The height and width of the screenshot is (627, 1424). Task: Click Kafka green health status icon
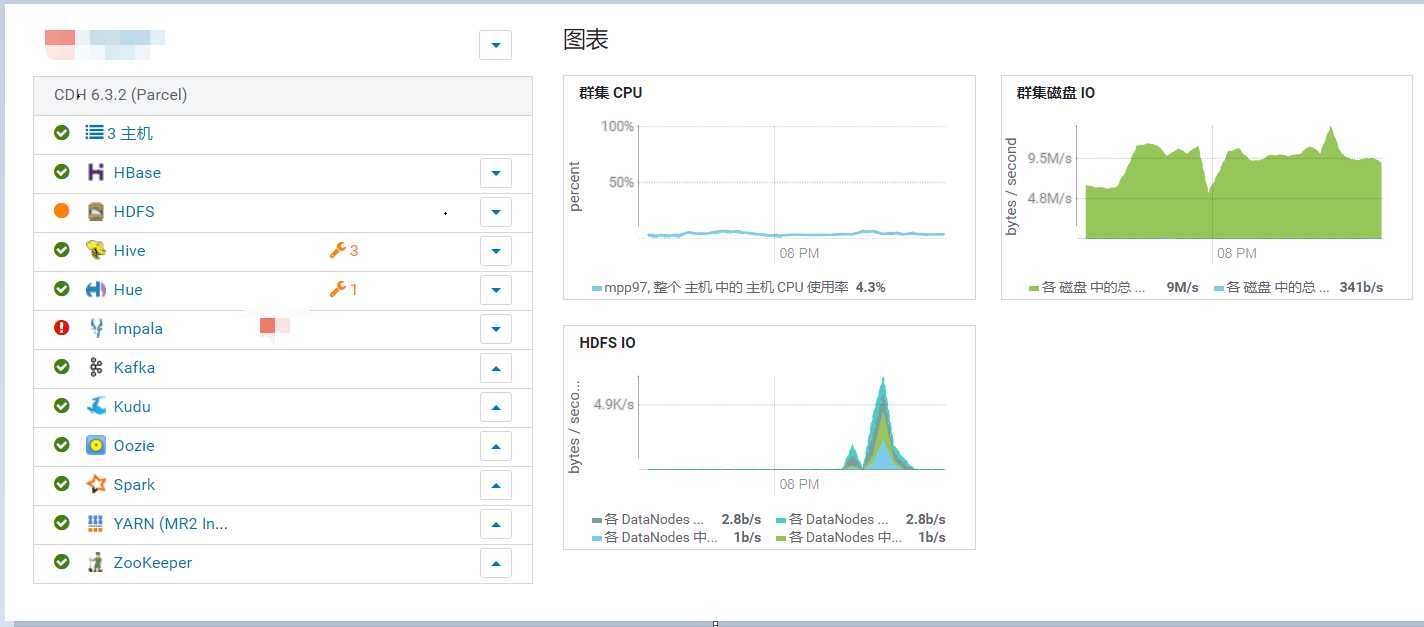(x=62, y=367)
